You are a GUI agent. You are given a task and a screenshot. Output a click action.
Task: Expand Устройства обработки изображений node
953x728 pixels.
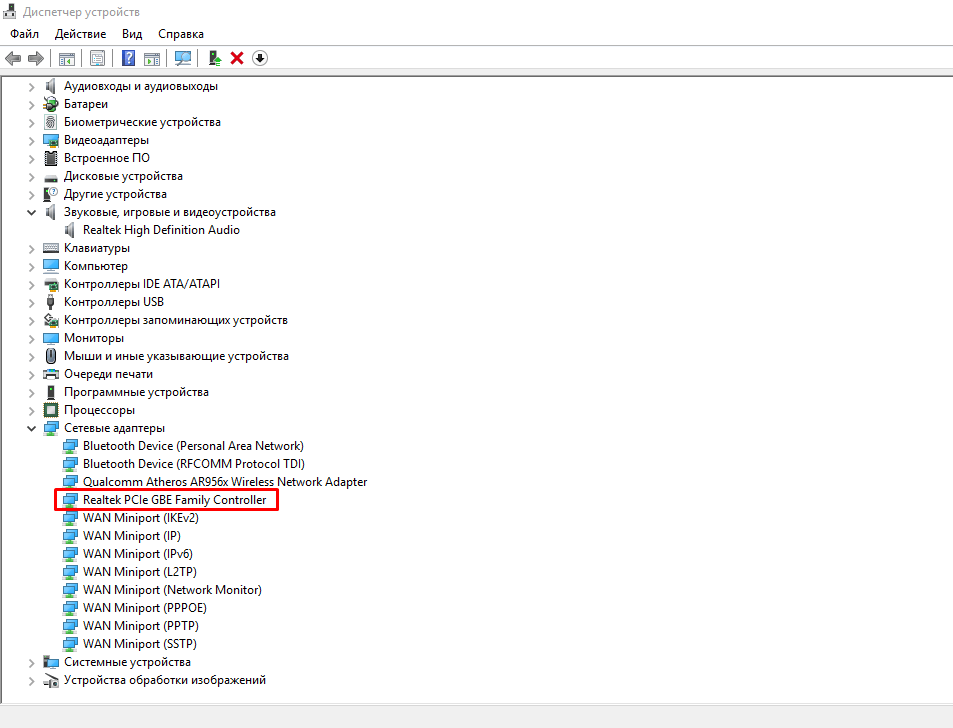(x=32, y=681)
